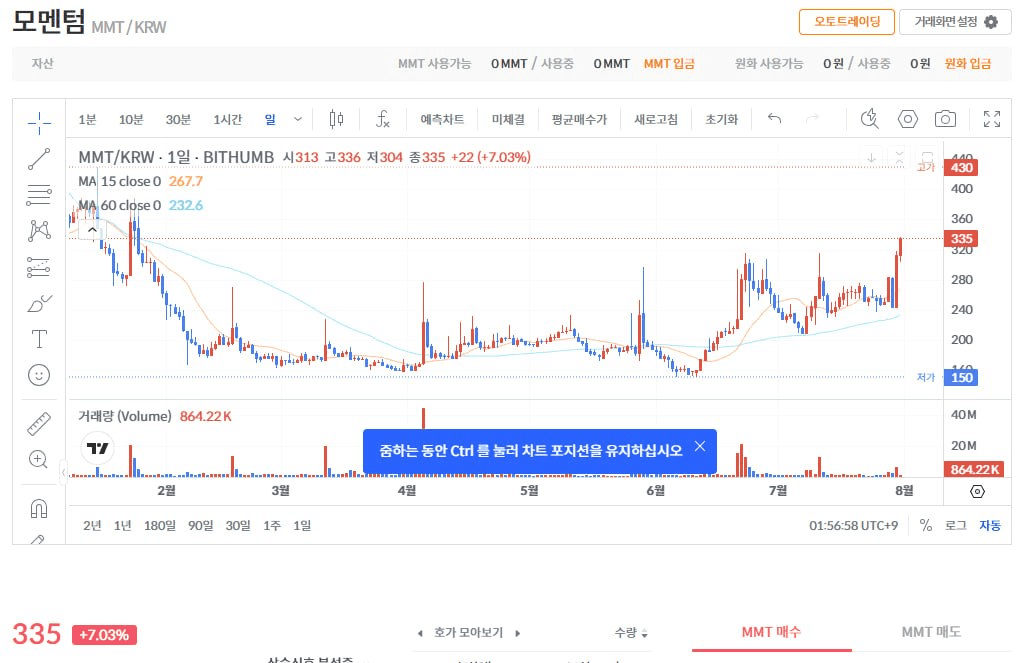Collapse the drawing toolbar side arrow
The height and width of the screenshot is (663, 1016).
[64, 472]
